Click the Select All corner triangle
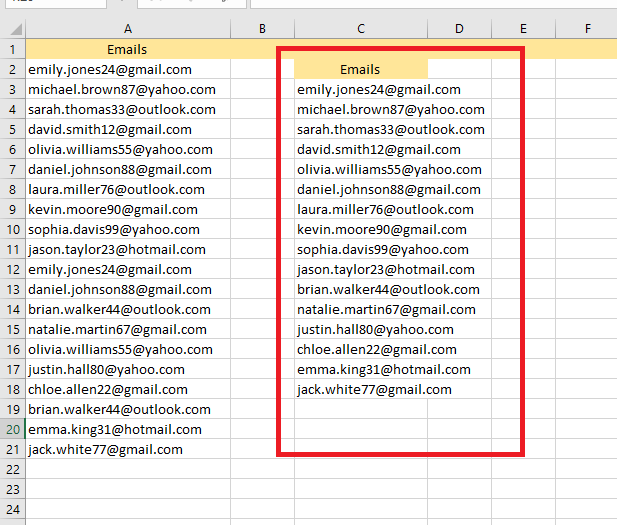Screen dimensions: 617x525 coord(13,29)
